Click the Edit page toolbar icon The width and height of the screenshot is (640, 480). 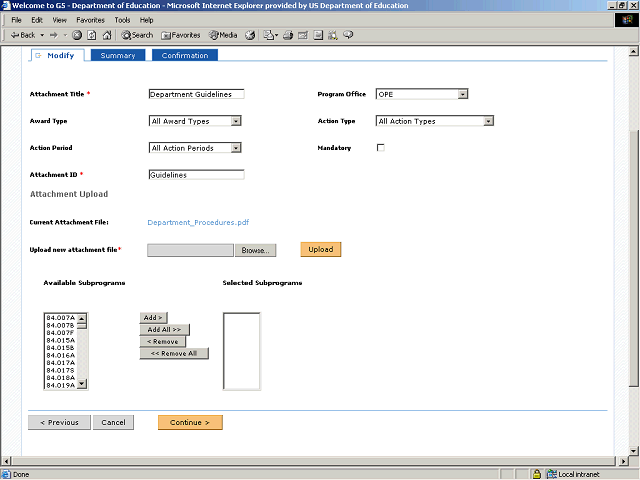click(x=303, y=35)
